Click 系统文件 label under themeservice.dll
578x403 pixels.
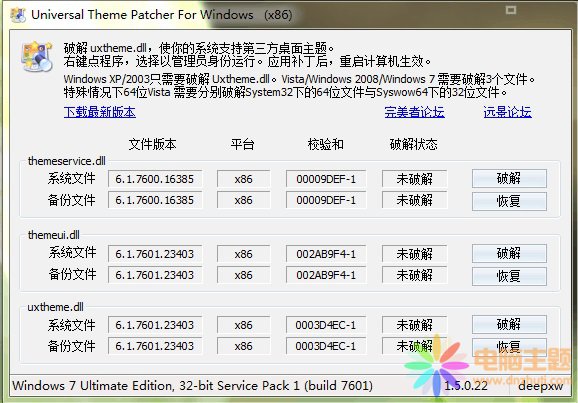72,178
